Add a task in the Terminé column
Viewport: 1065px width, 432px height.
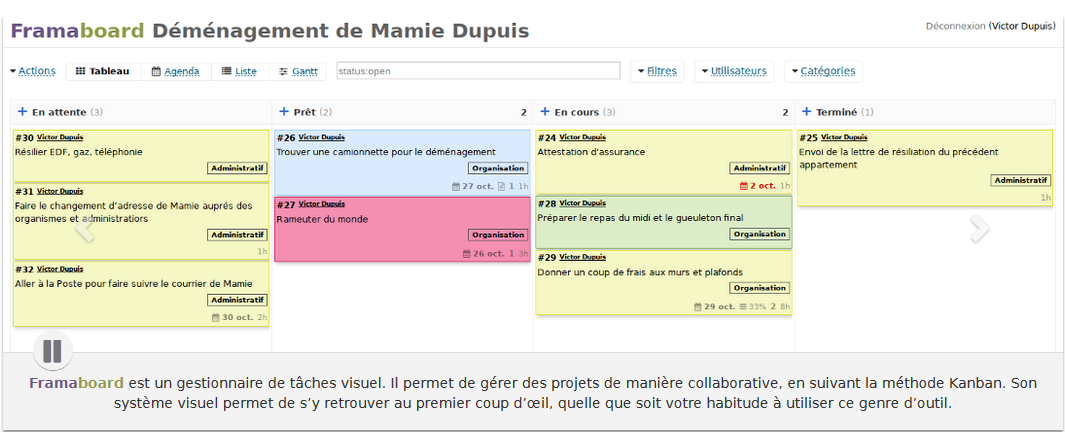coord(806,112)
